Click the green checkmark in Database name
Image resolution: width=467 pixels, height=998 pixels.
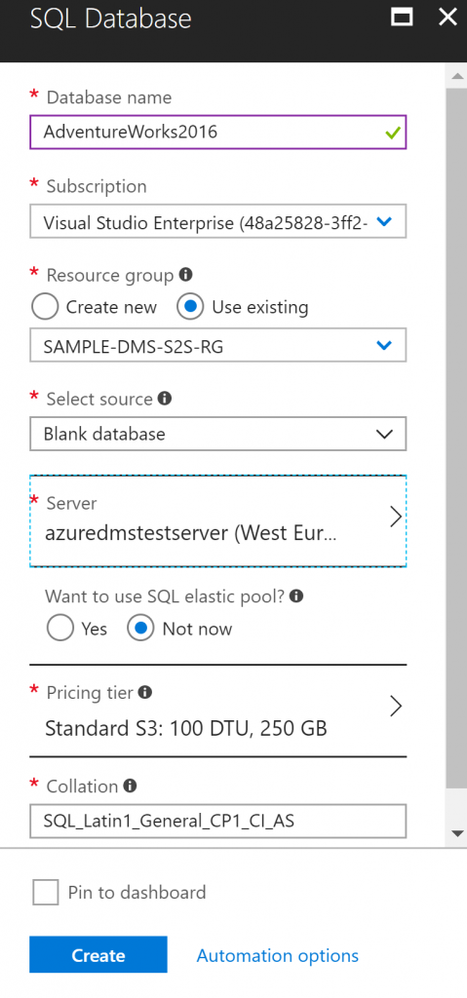(x=393, y=132)
